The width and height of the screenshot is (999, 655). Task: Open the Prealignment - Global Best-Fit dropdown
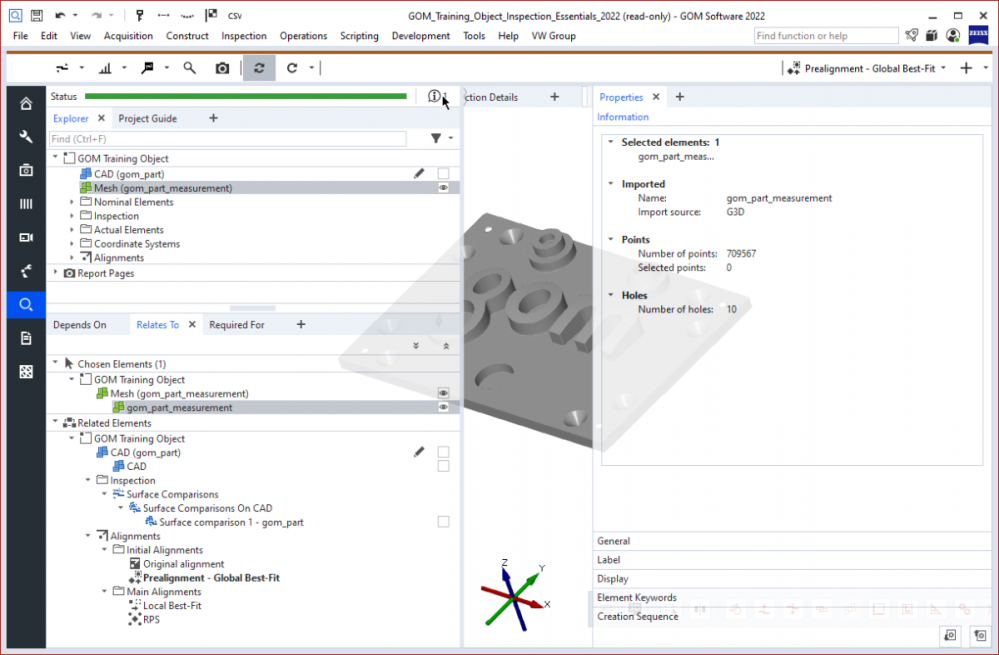[x=866, y=68]
